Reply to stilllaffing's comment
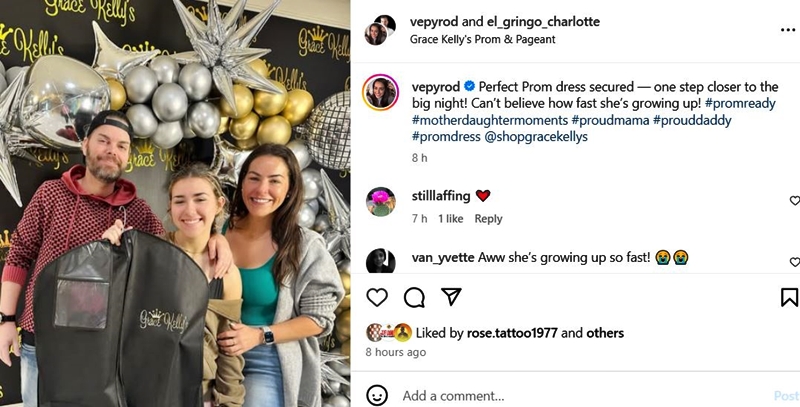 click(488, 219)
